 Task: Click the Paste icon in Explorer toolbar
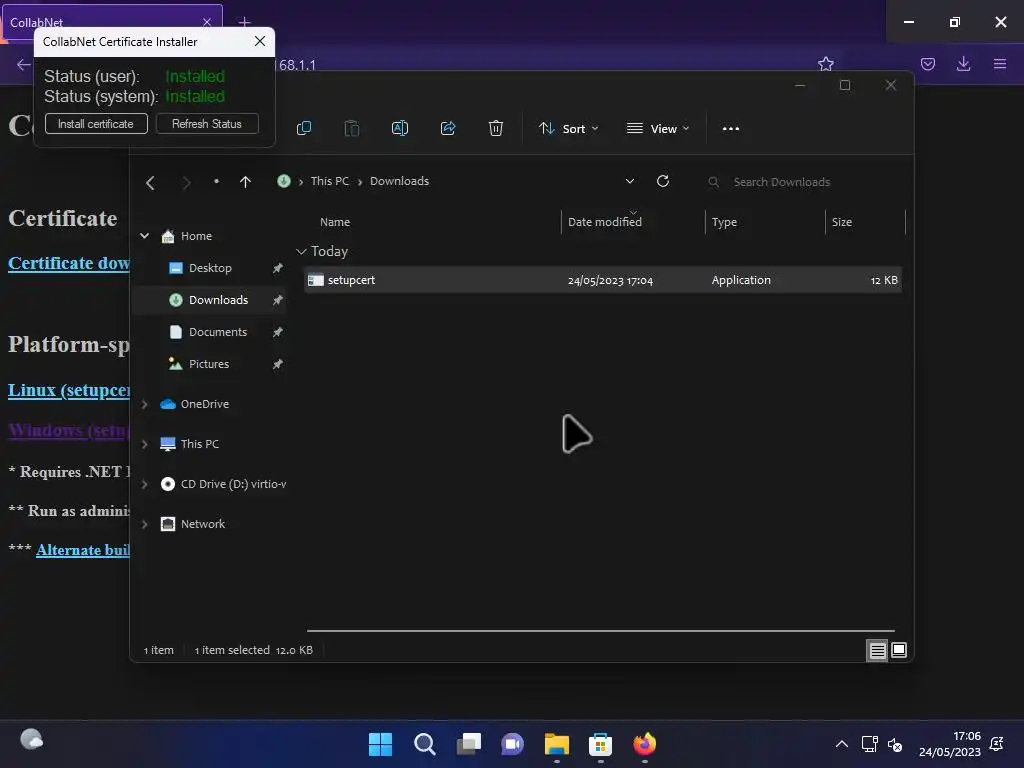351,129
